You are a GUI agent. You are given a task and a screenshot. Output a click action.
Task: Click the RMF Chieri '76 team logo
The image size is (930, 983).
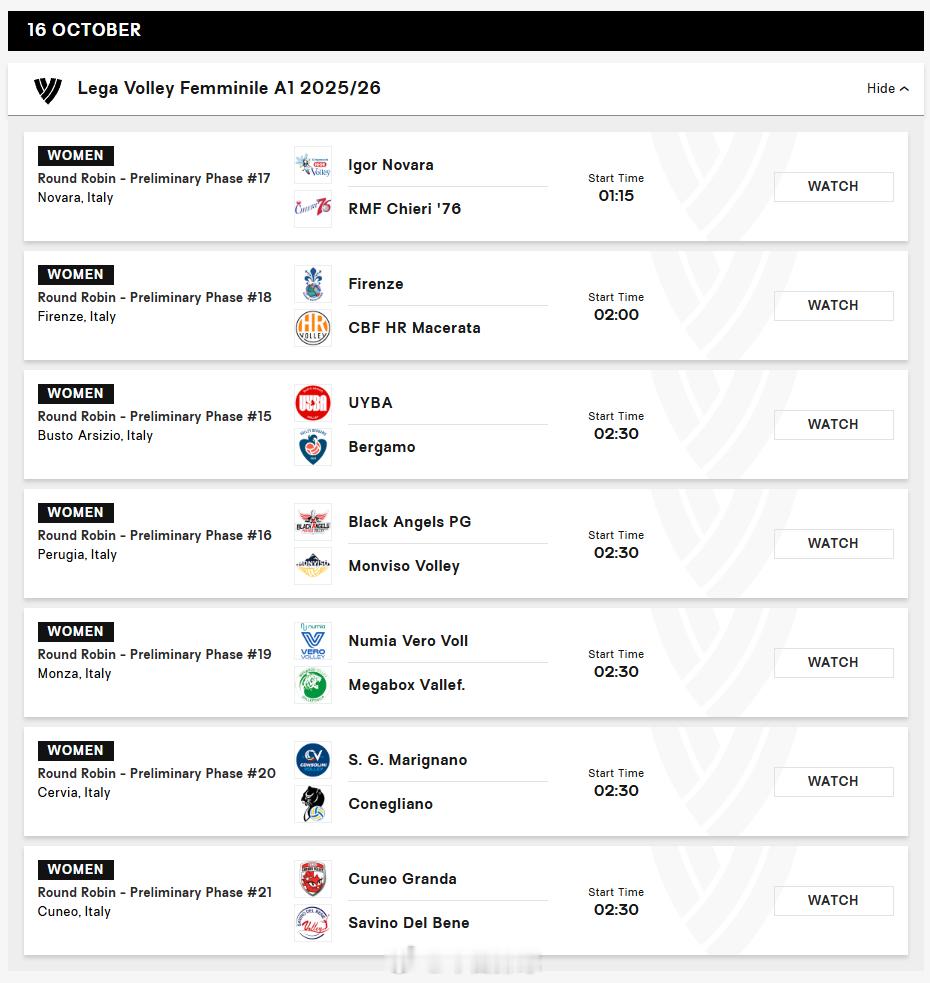pyautogui.click(x=313, y=209)
